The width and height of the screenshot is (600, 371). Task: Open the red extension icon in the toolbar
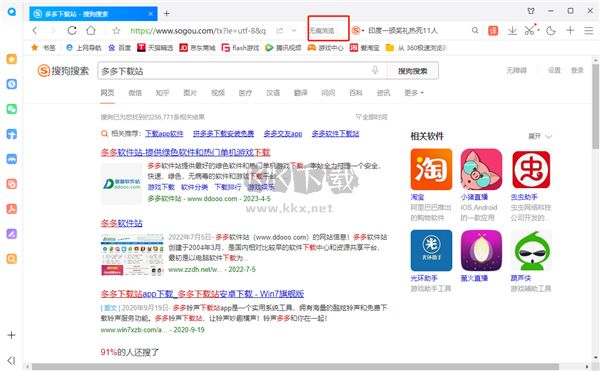coord(493,30)
